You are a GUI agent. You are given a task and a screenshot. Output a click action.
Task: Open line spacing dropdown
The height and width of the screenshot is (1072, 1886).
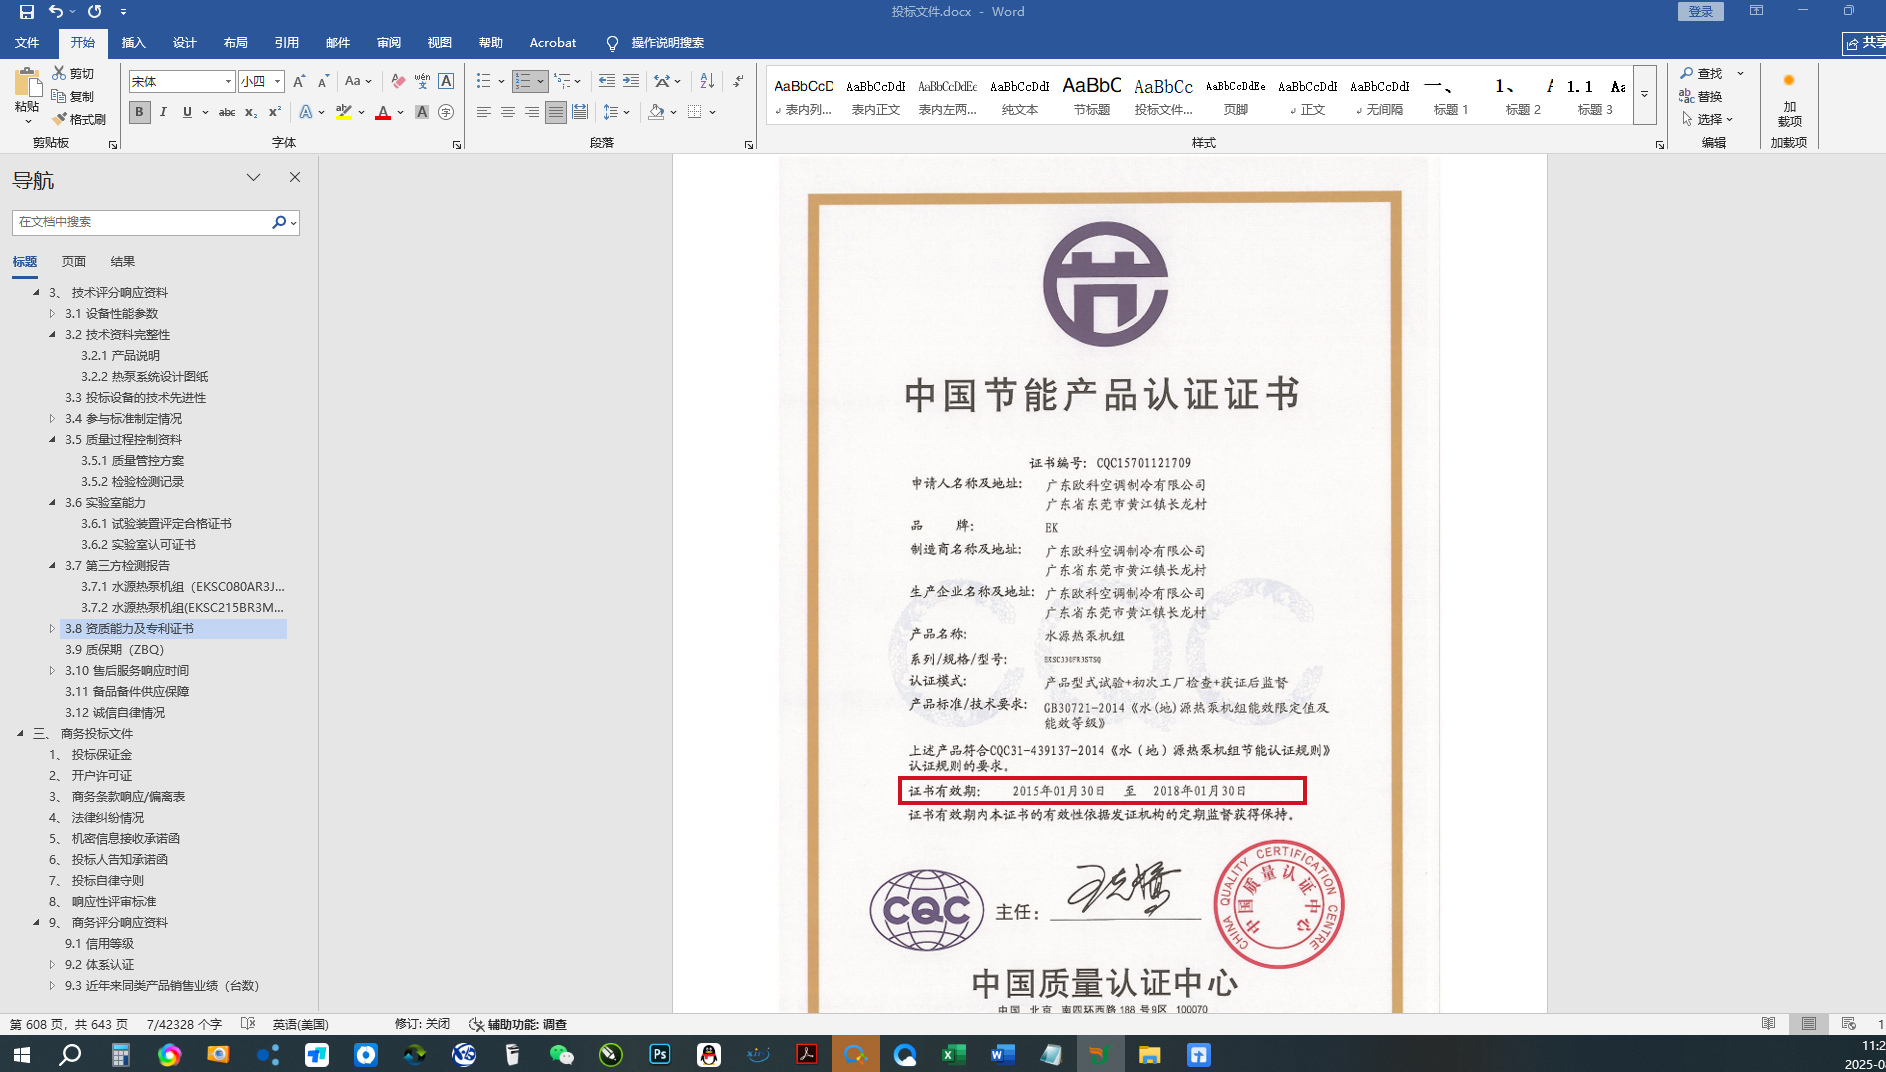[x=617, y=112]
